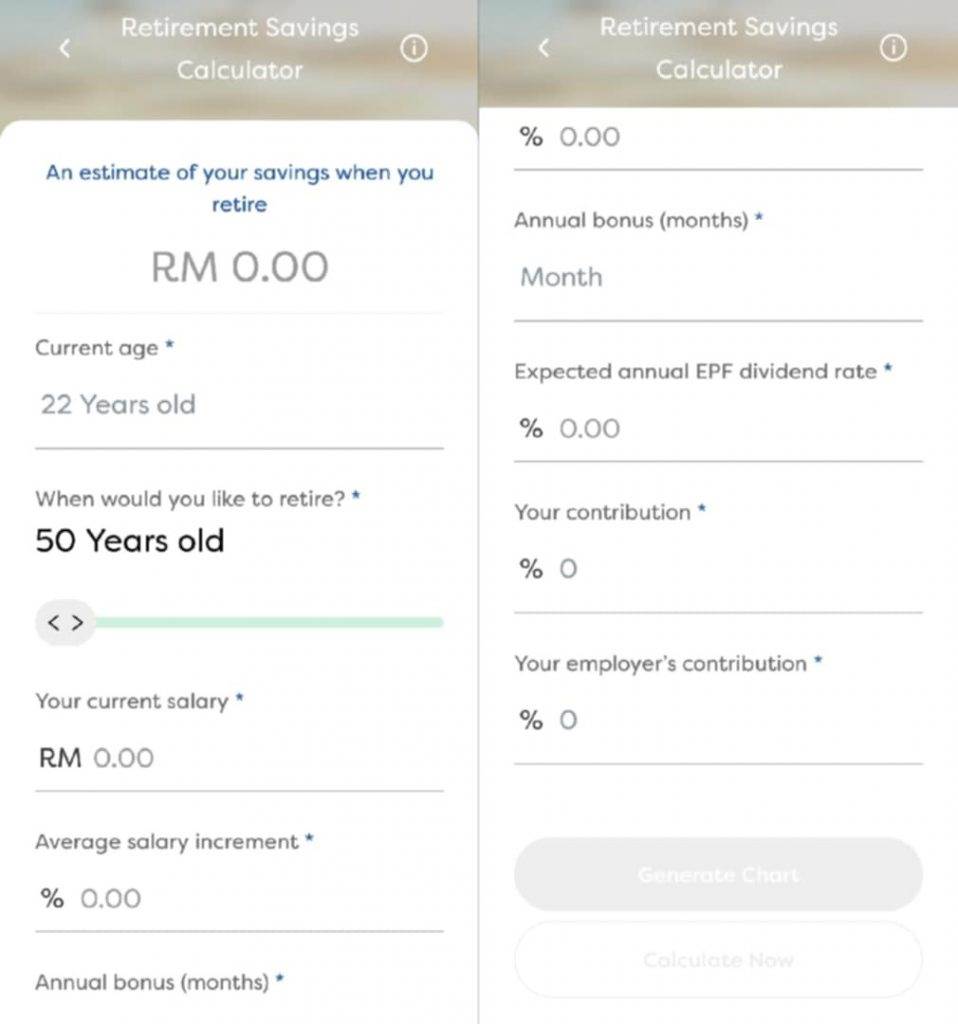
Task: Click the Calculate Now button
Action: point(718,960)
